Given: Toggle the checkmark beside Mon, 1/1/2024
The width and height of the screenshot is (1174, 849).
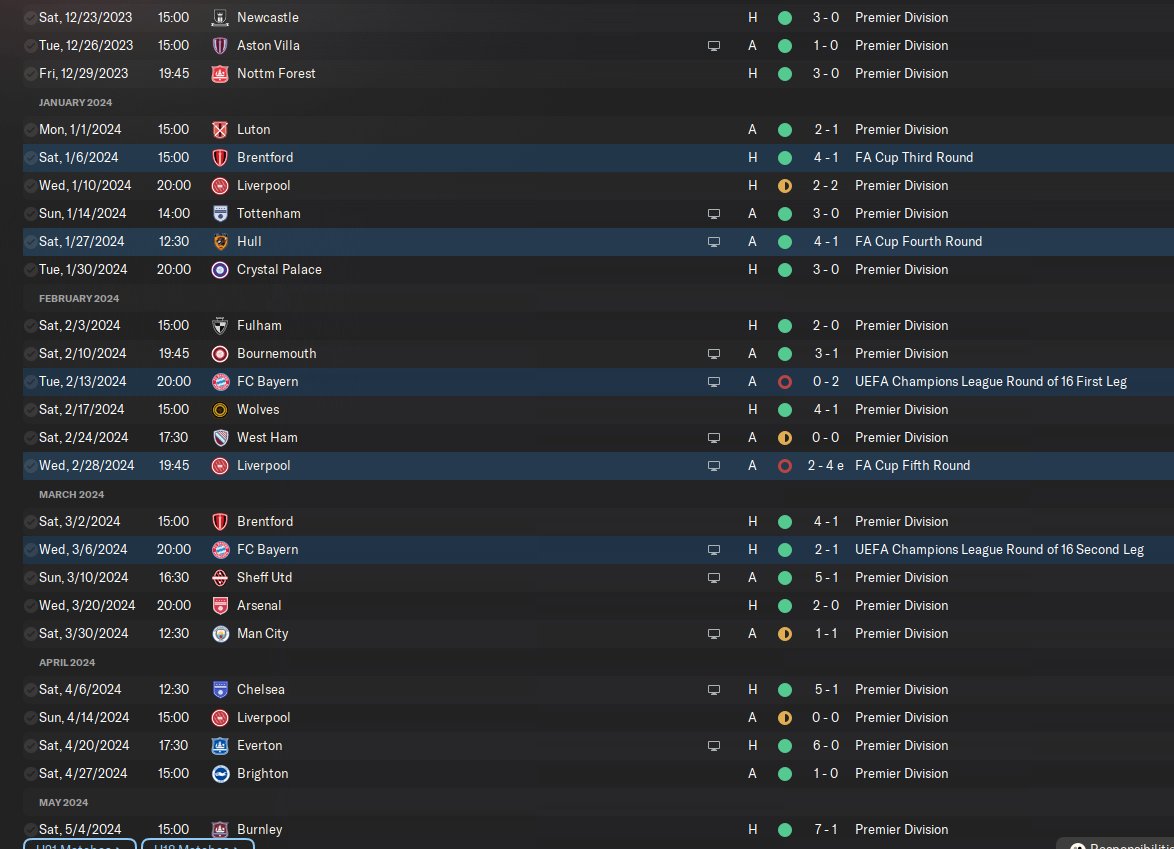Looking at the screenshot, I should pos(30,130).
